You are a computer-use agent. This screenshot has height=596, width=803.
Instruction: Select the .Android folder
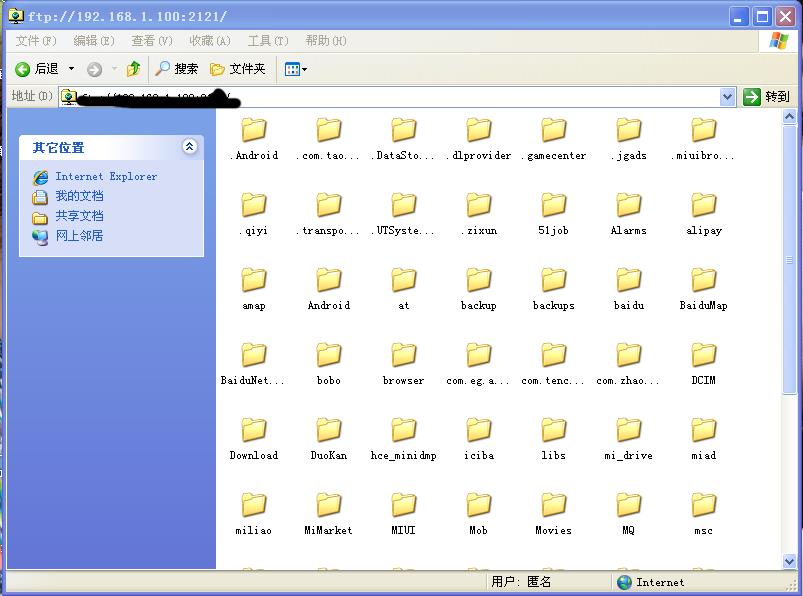coord(254,139)
